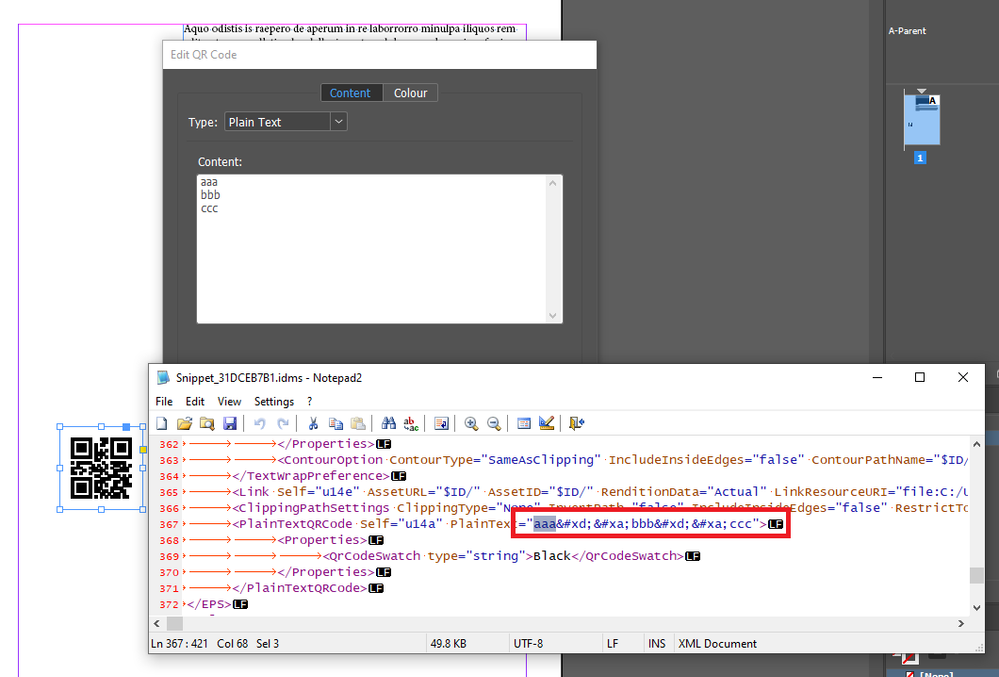Viewport: 999px width, 677px height.
Task: Open Find with the binoculars icon
Action: [x=388, y=424]
